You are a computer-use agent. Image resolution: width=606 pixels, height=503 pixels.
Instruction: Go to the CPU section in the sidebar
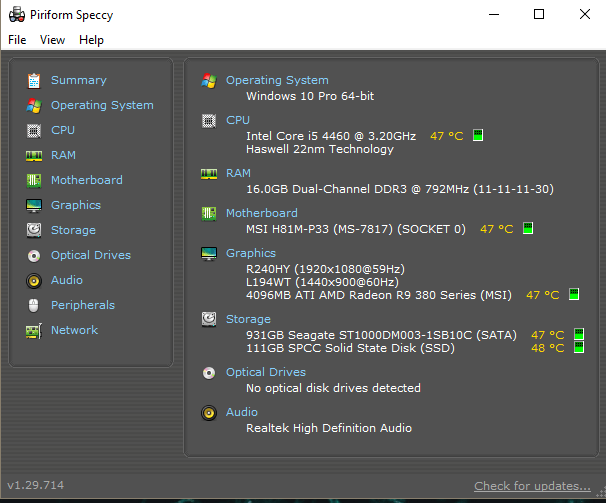63,130
